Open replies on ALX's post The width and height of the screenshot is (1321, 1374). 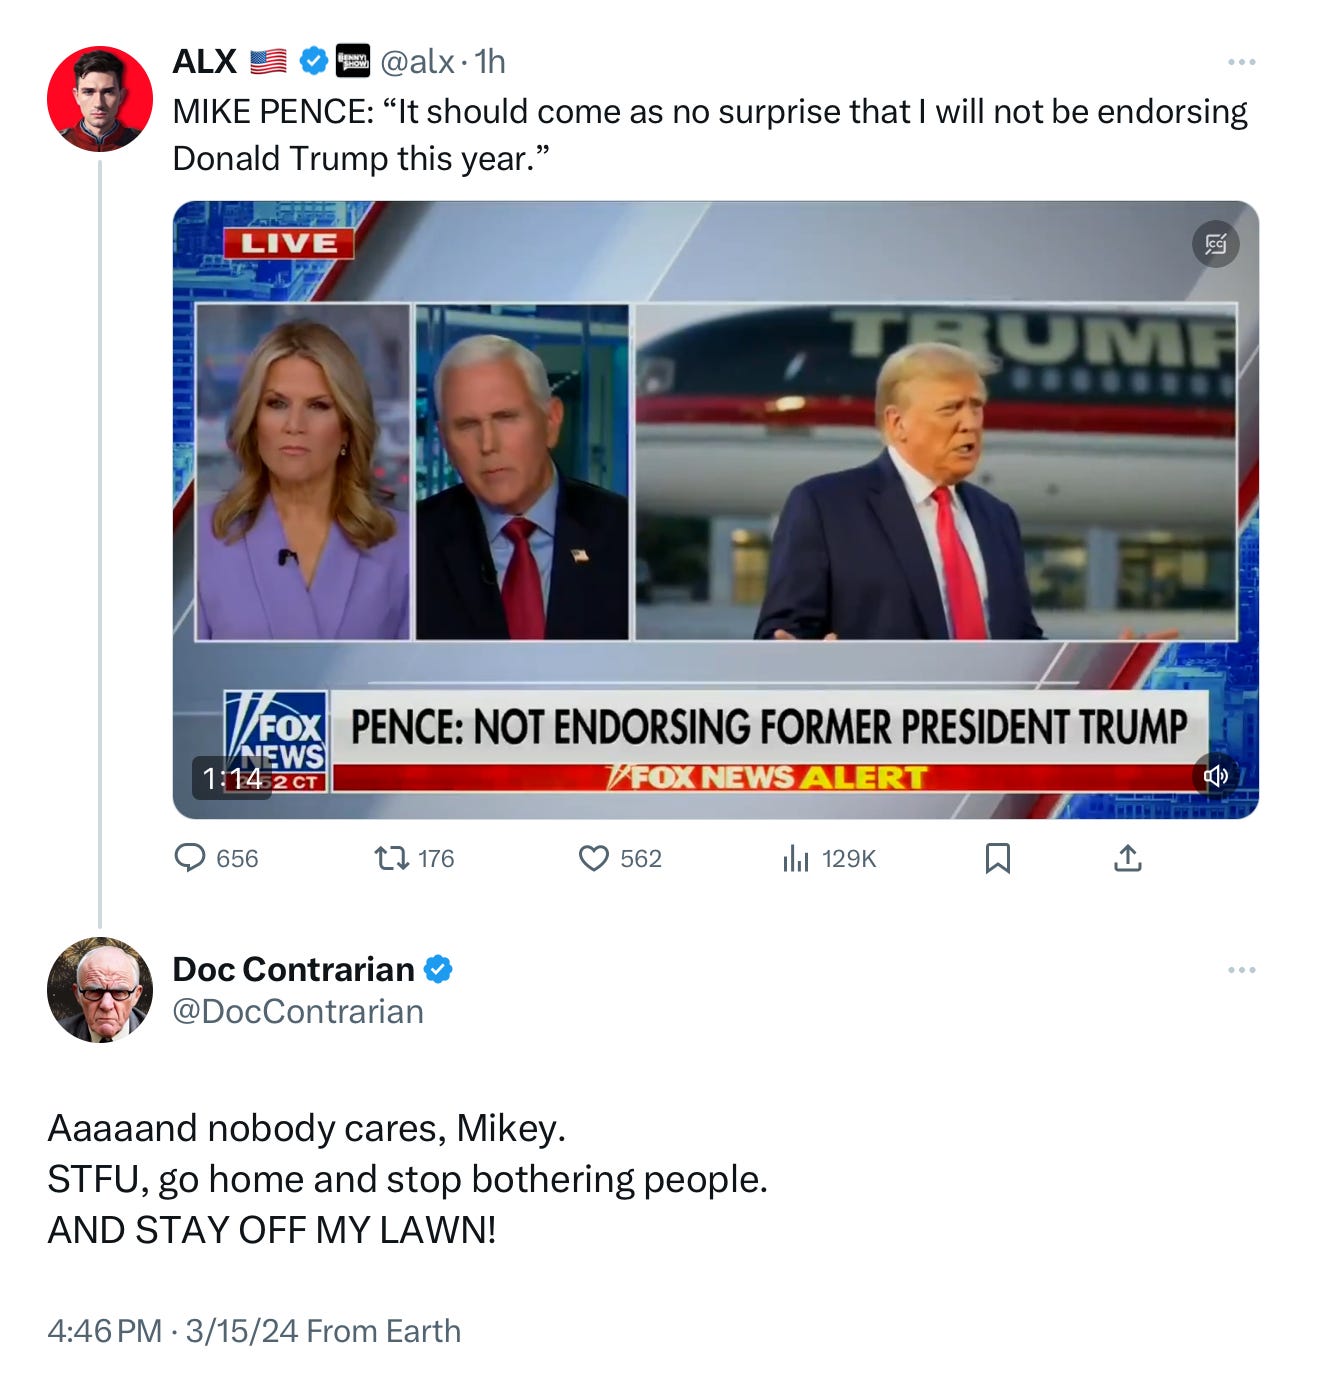click(216, 858)
